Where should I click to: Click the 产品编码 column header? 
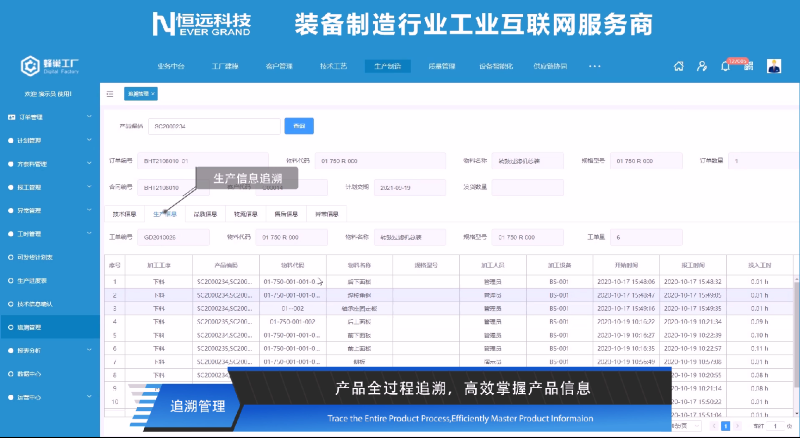click(226, 265)
